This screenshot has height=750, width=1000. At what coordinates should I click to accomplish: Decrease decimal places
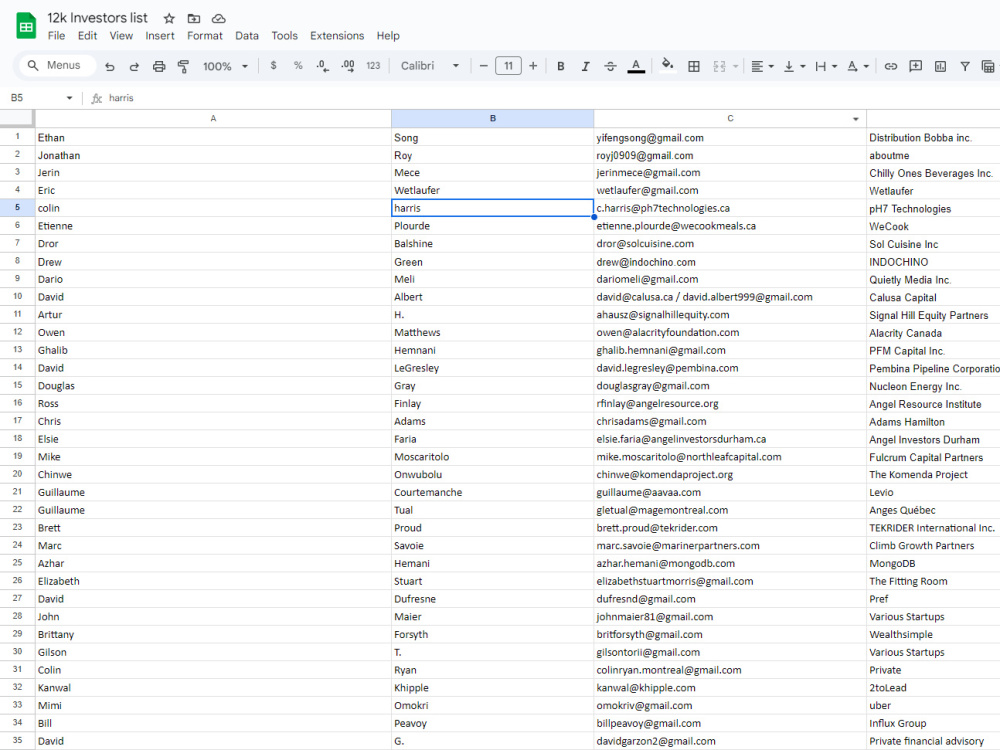pyautogui.click(x=323, y=66)
